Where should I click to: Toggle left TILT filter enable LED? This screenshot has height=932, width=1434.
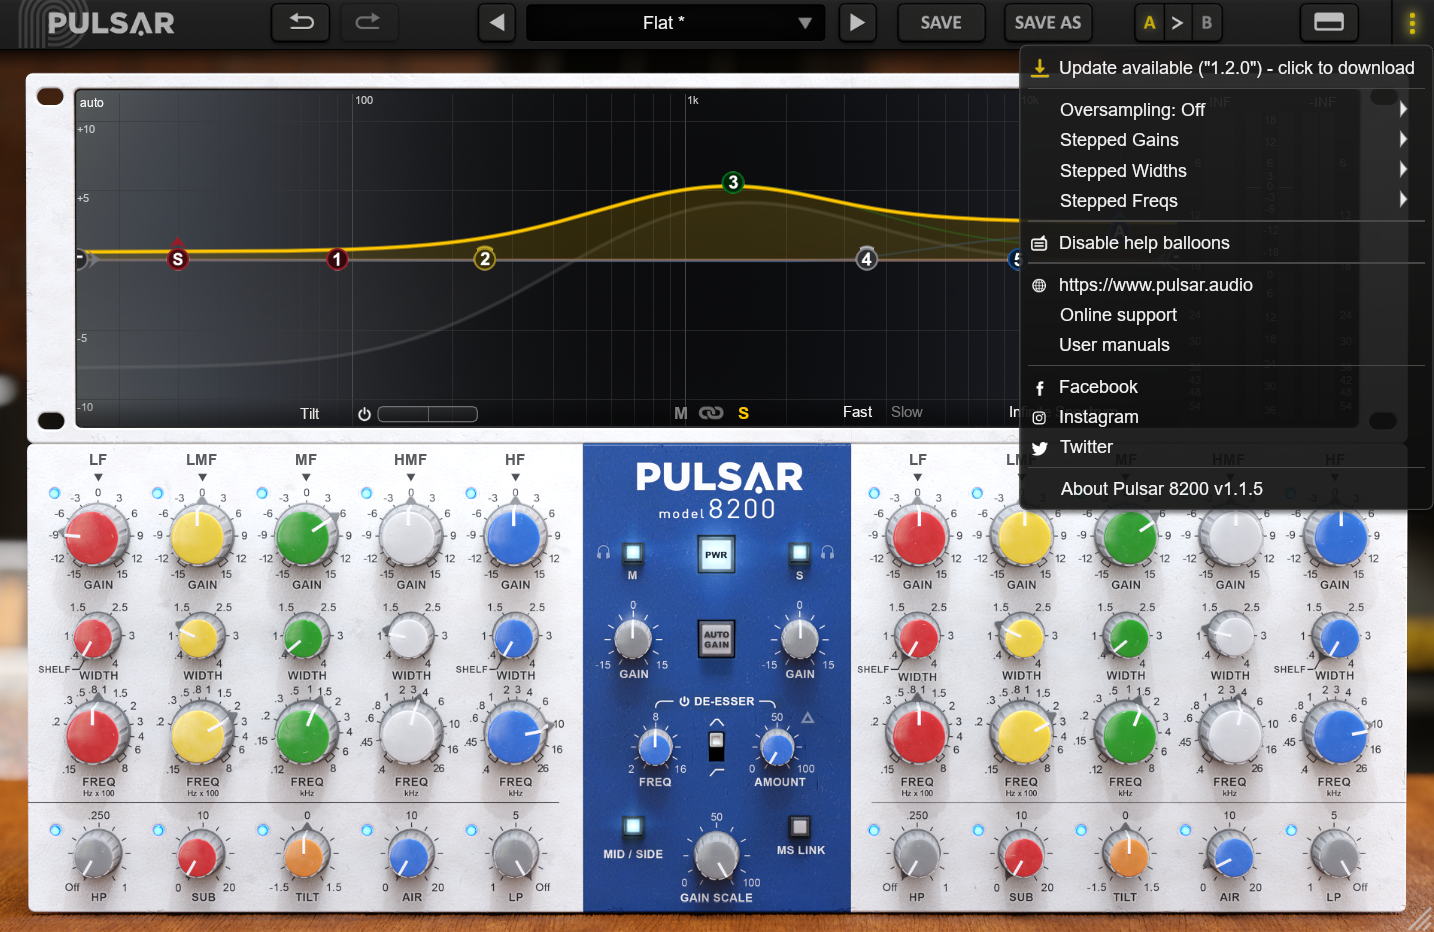(263, 830)
